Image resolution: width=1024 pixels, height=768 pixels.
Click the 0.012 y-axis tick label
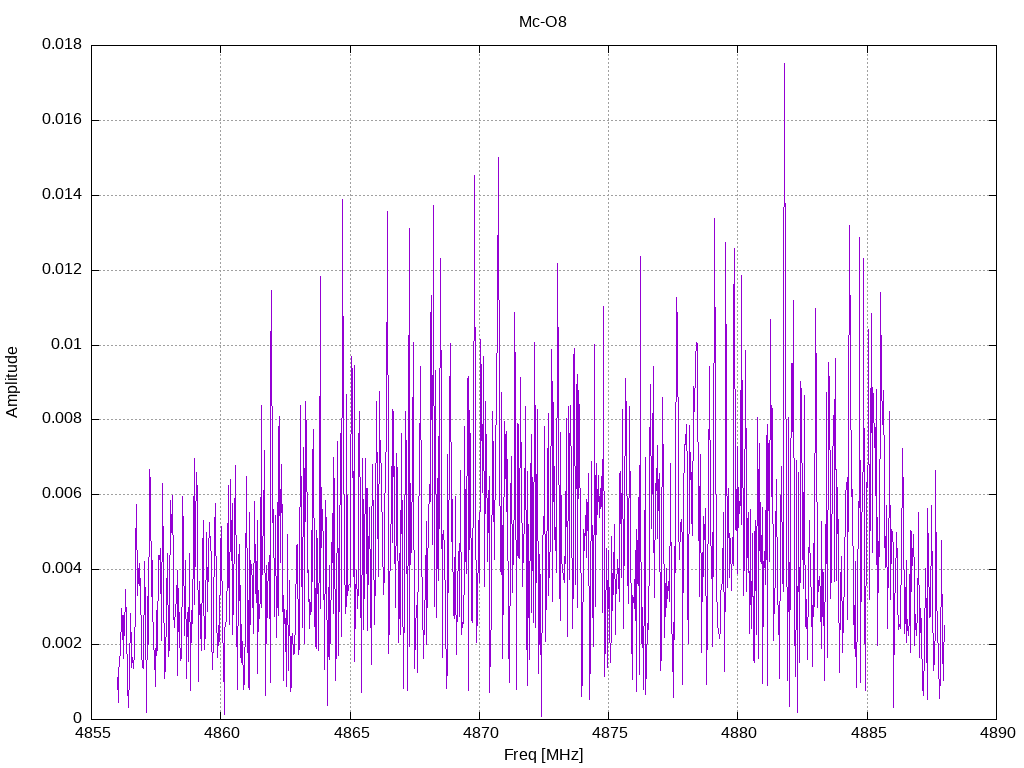click(62, 270)
